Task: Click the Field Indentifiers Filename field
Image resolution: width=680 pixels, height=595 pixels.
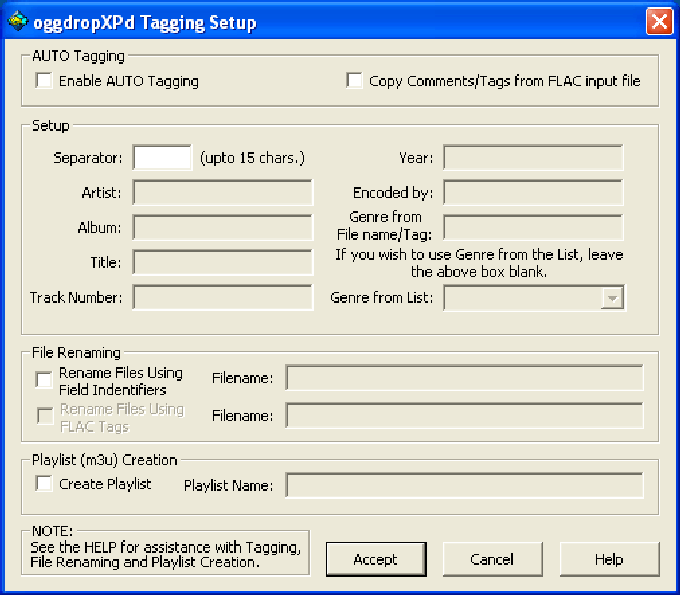Action: tap(464, 378)
